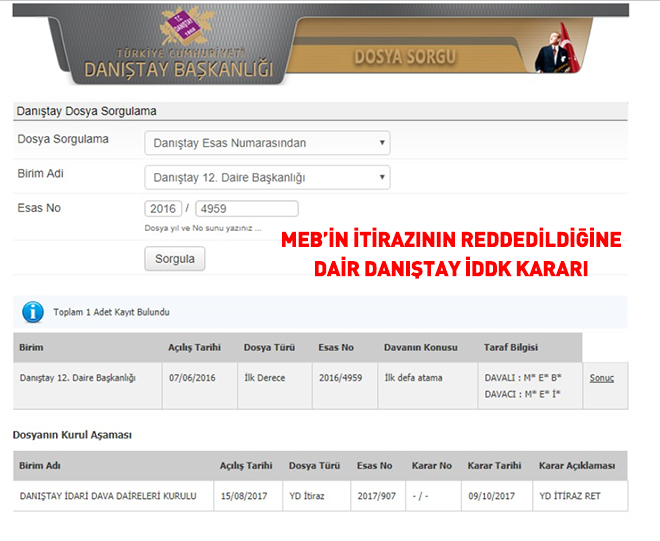Click the blue info icon beside record count
The image size is (660, 541).
[33, 312]
